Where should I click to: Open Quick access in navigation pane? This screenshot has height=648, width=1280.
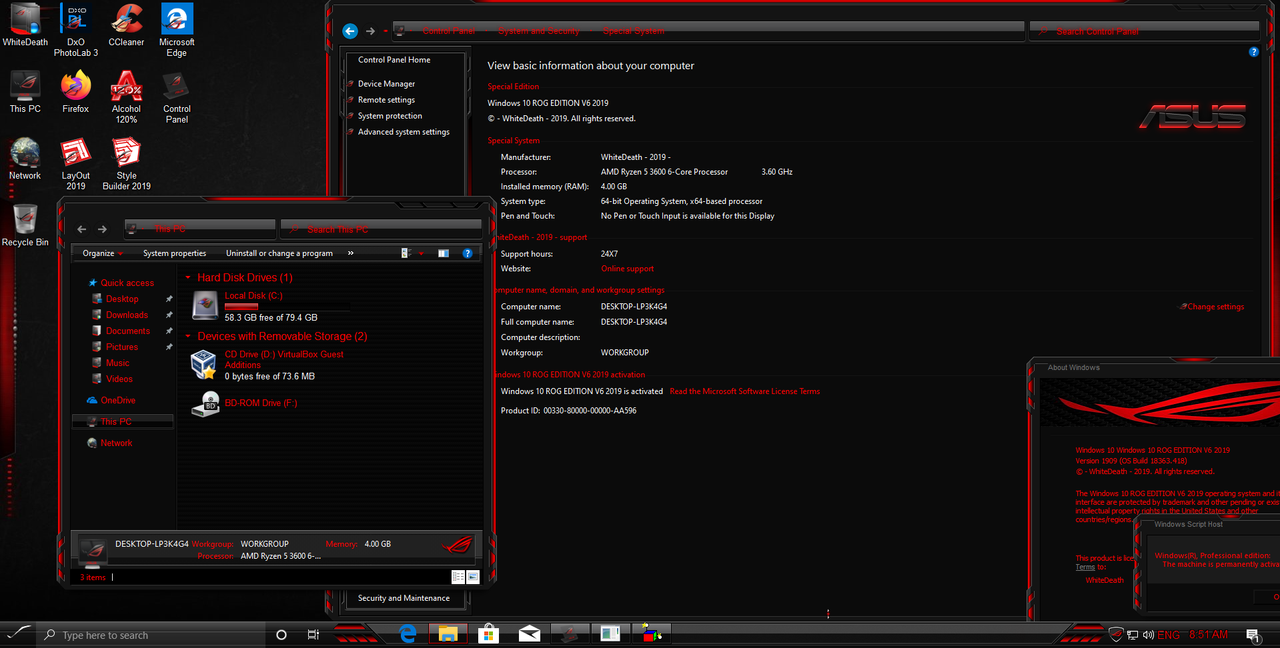click(127, 283)
